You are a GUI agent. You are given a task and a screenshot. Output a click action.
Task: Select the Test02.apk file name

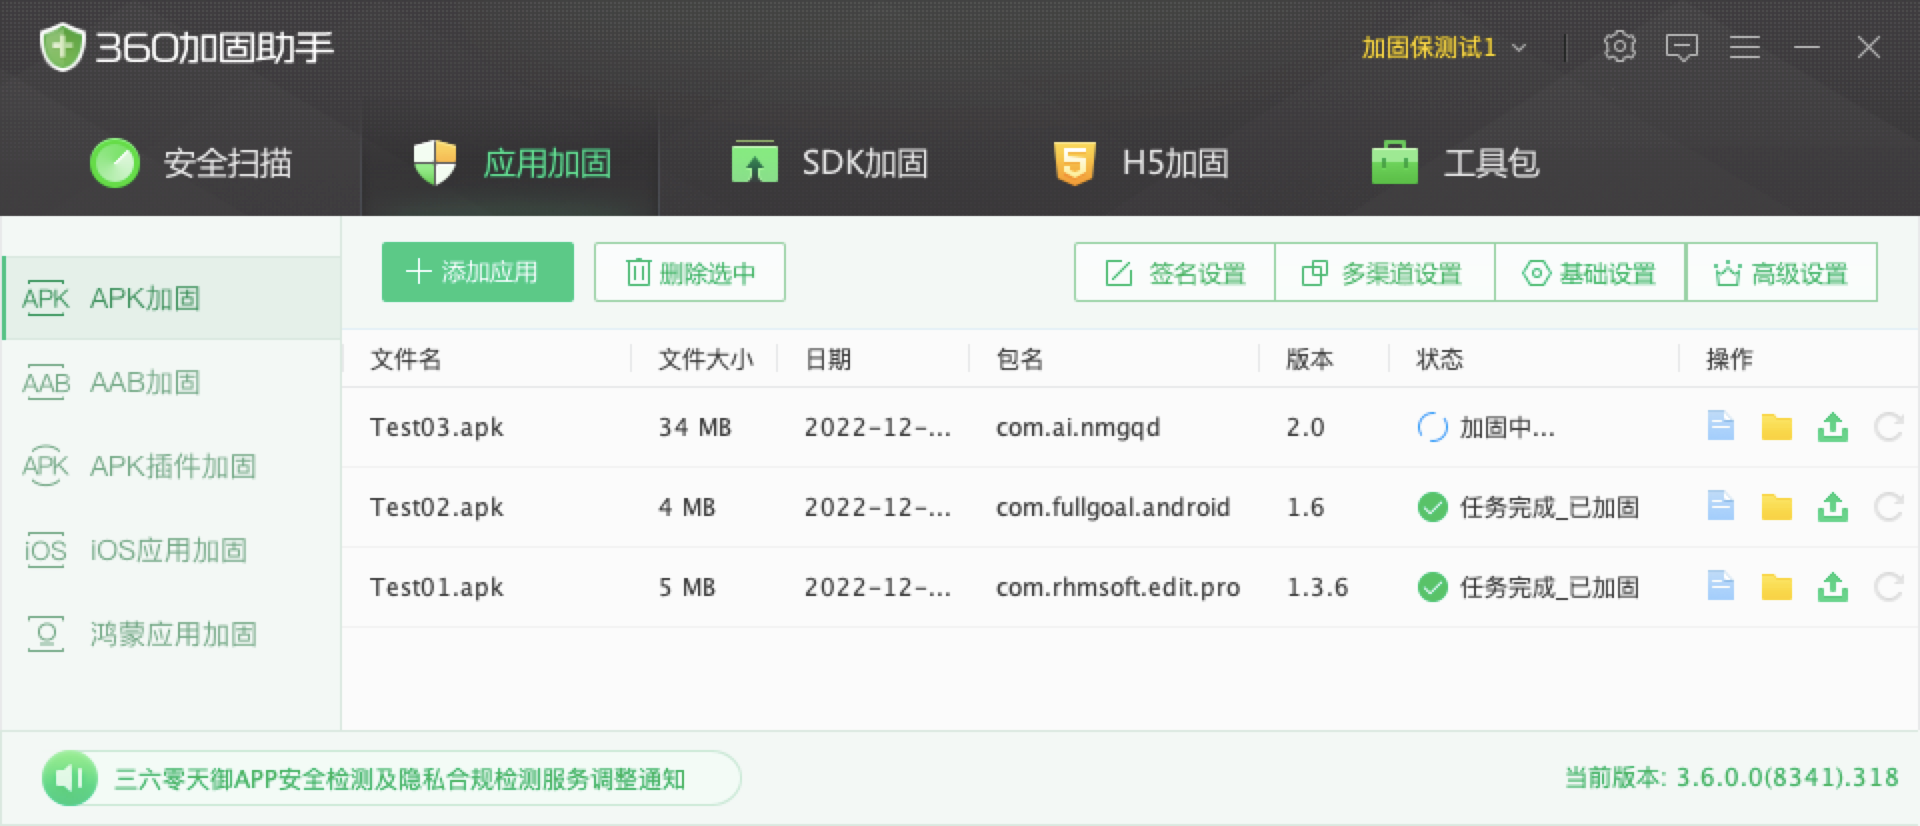click(x=436, y=507)
